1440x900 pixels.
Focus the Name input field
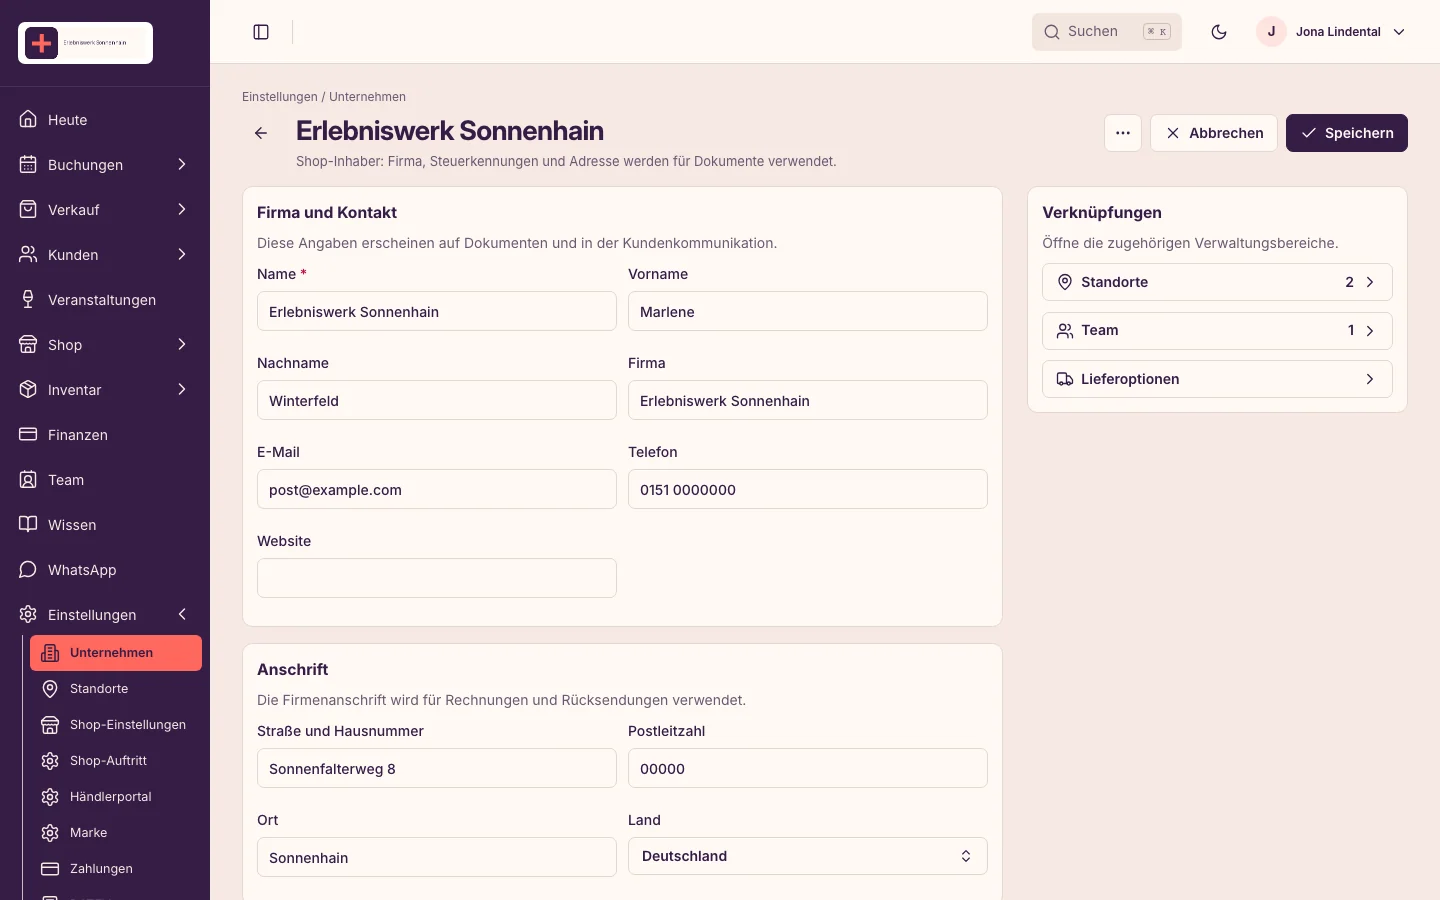(x=437, y=311)
